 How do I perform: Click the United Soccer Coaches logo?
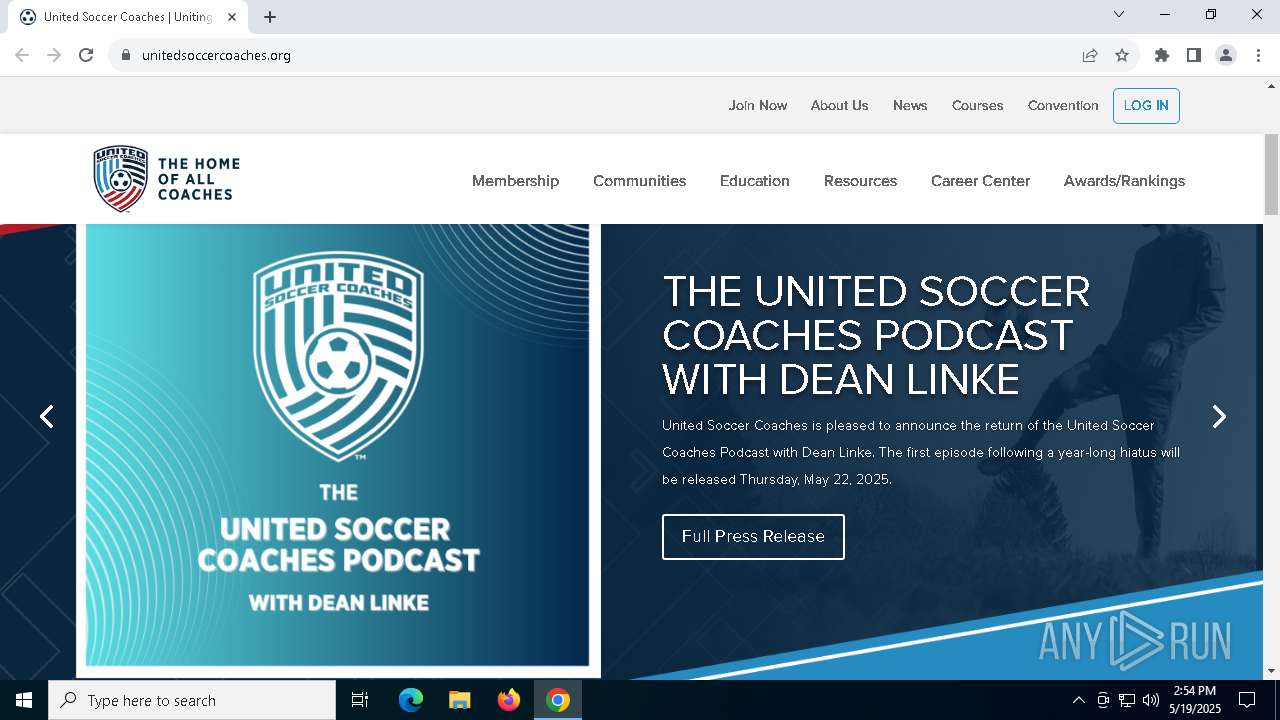pyautogui.click(x=166, y=179)
